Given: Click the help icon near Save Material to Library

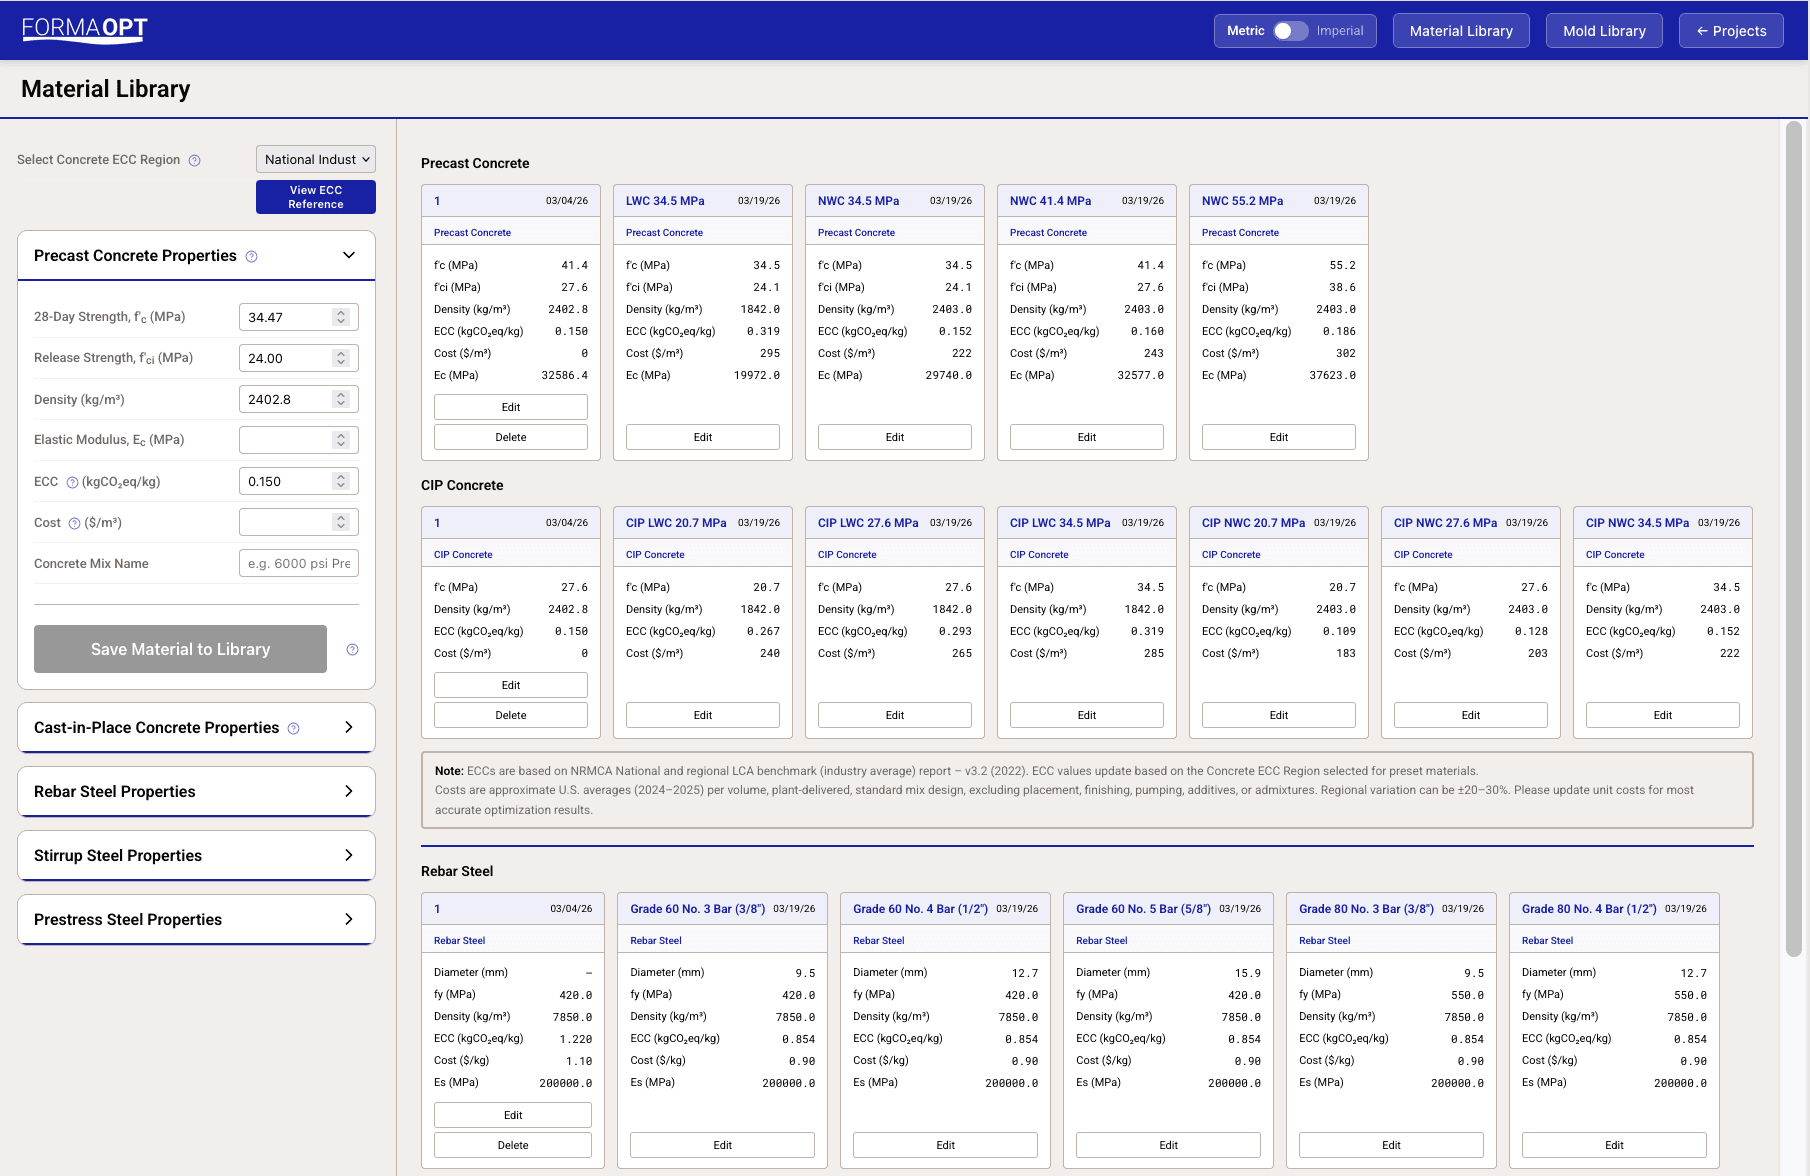Looking at the screenshot, I should (x=352, y=649).
